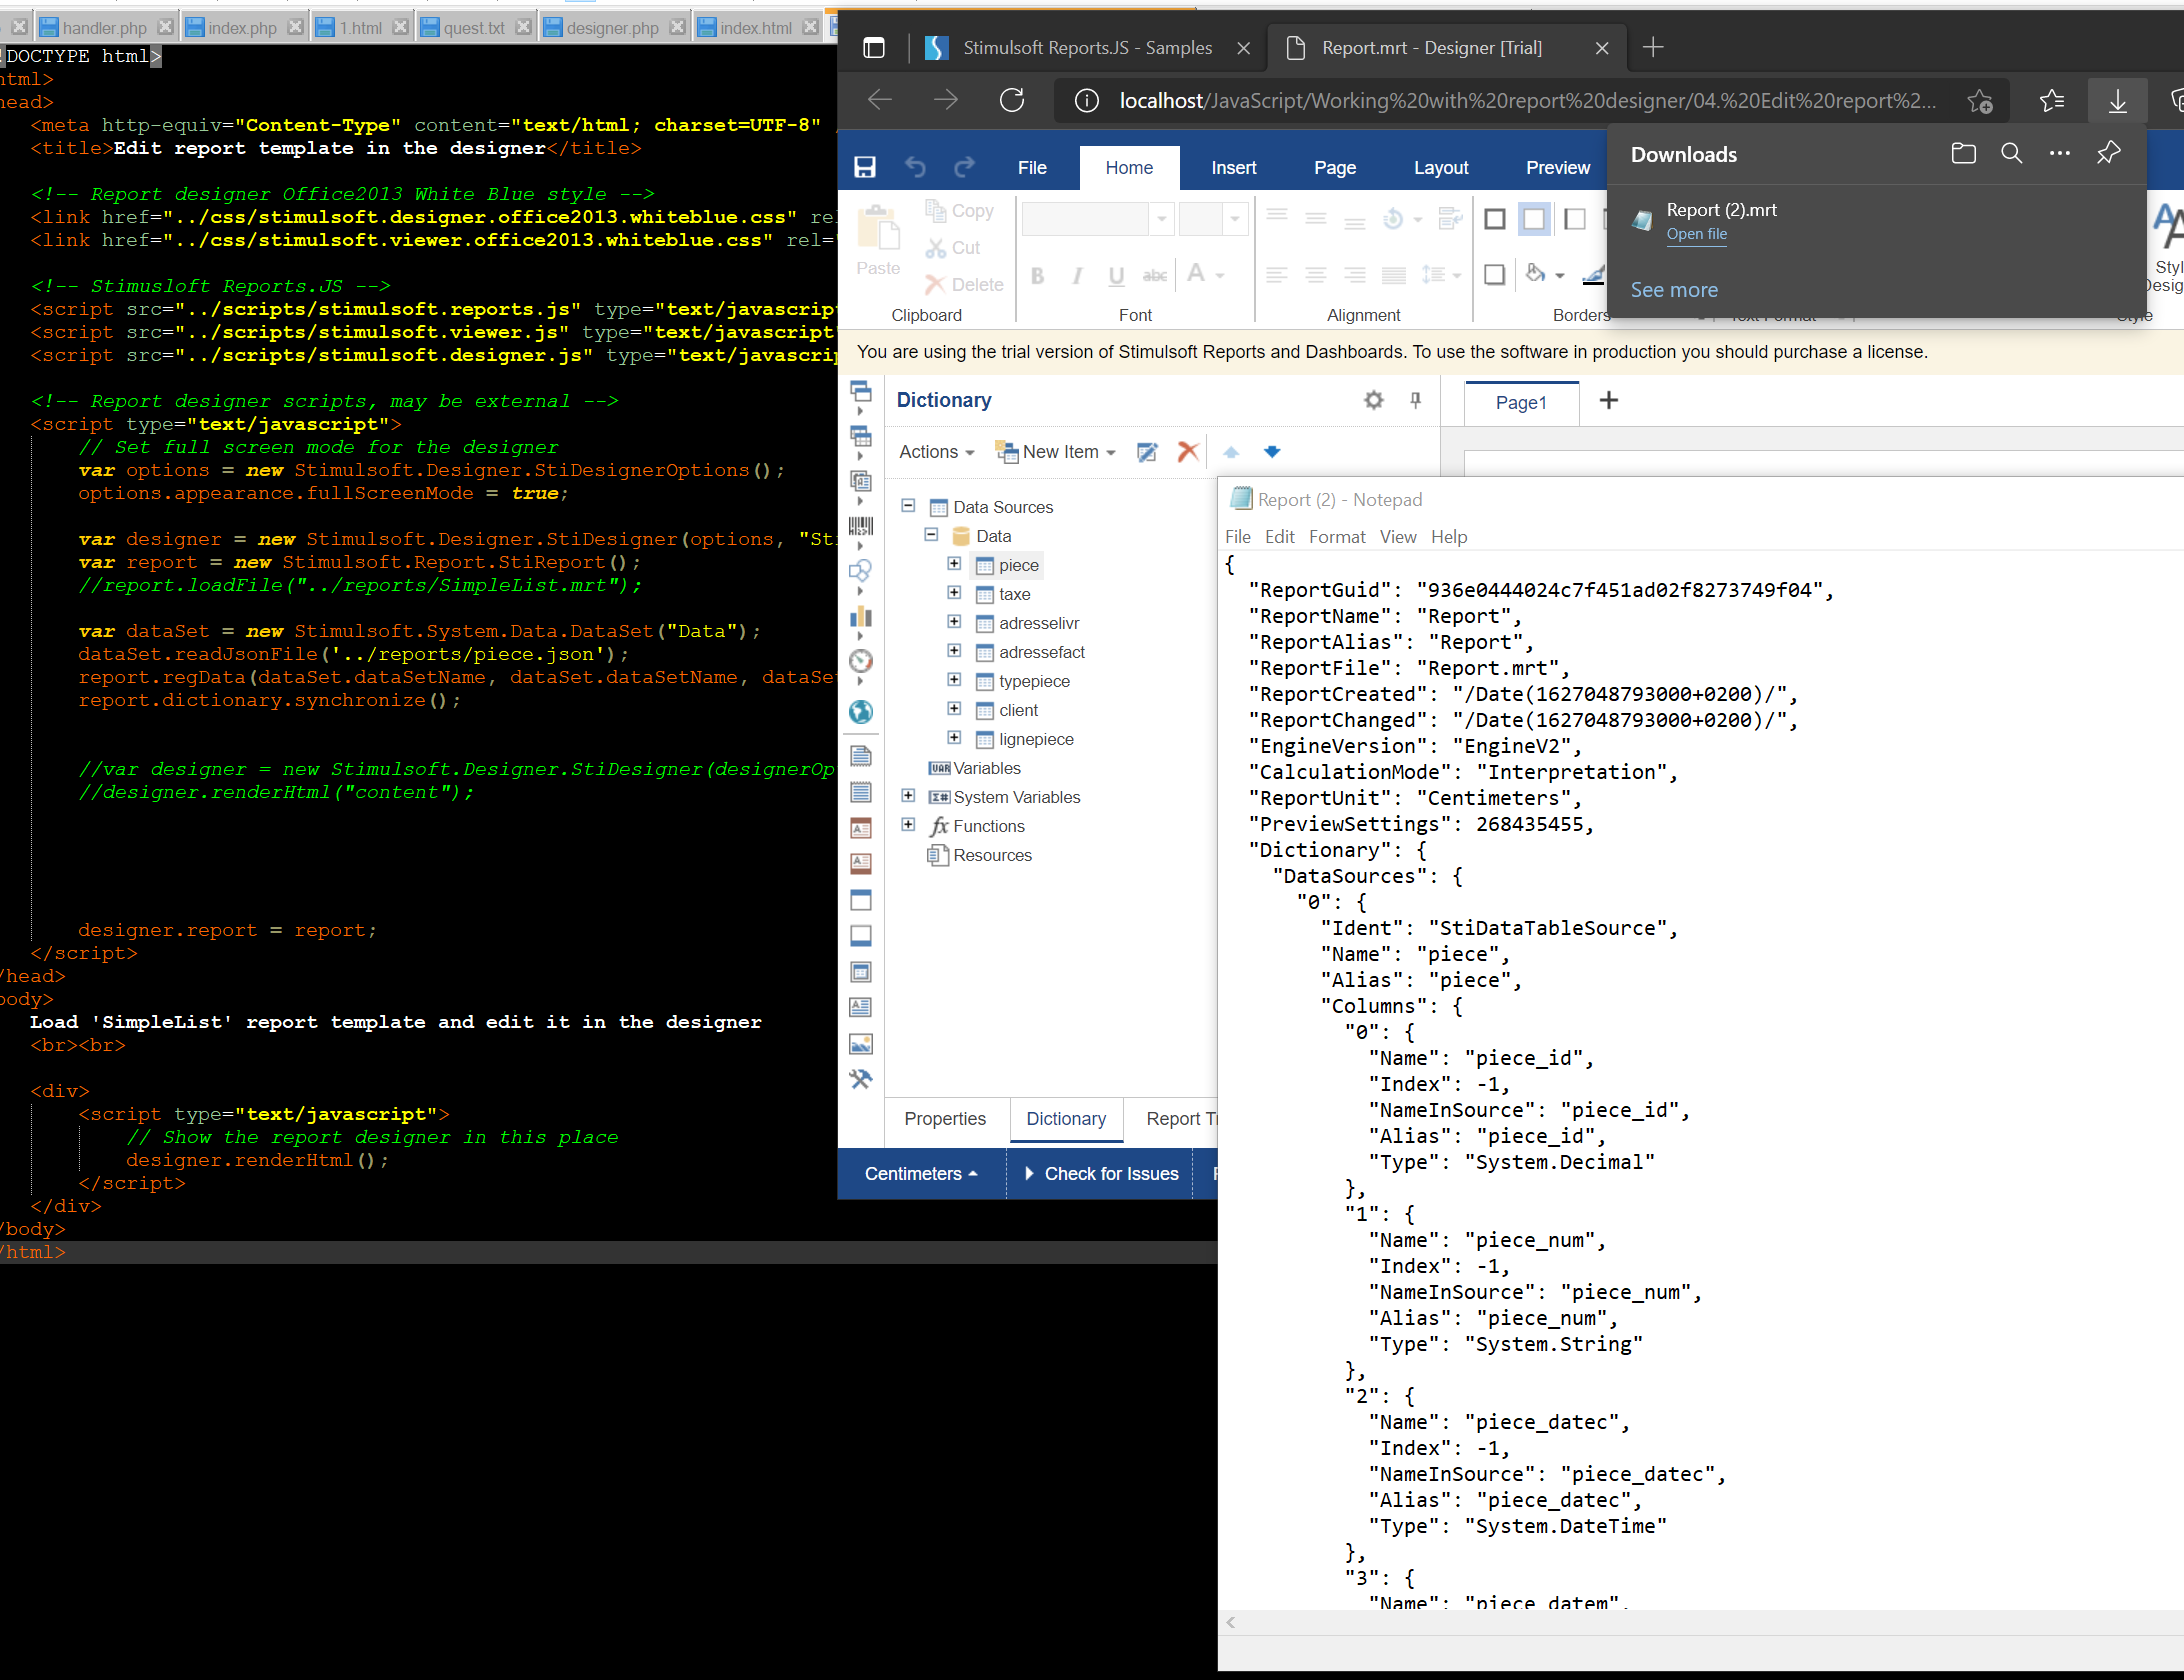This screenshot has height=1680, width=2184.
Task: Collapse the Data database node
Action: [931, 535]
